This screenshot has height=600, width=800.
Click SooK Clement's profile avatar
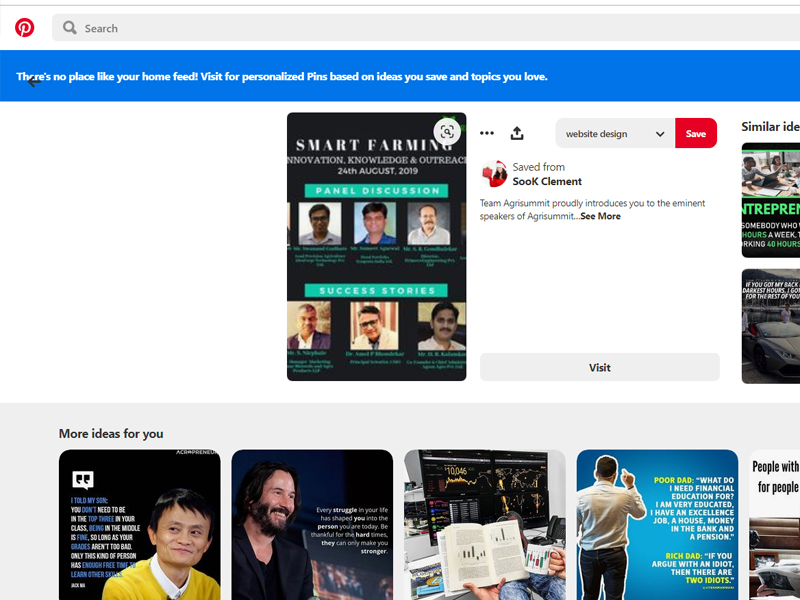tap(494, 175)
